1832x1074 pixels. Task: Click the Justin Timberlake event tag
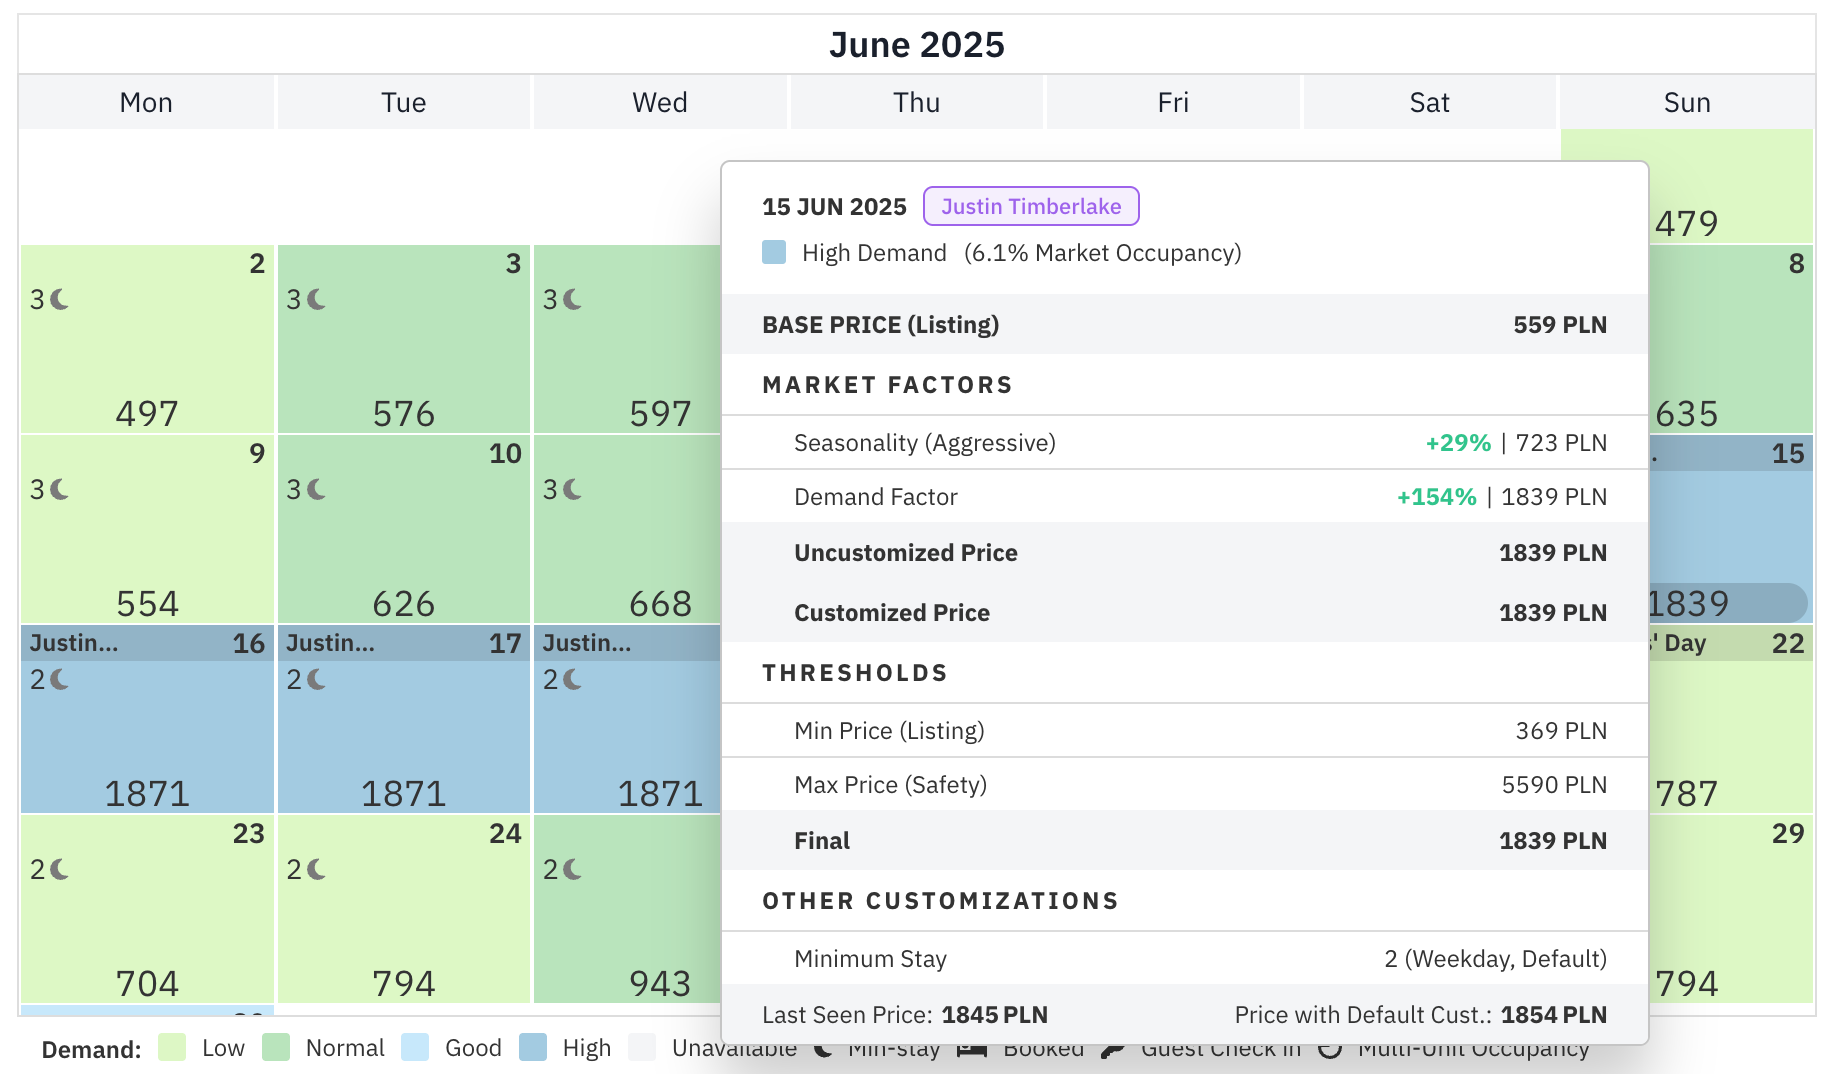tap(1031, 206)
